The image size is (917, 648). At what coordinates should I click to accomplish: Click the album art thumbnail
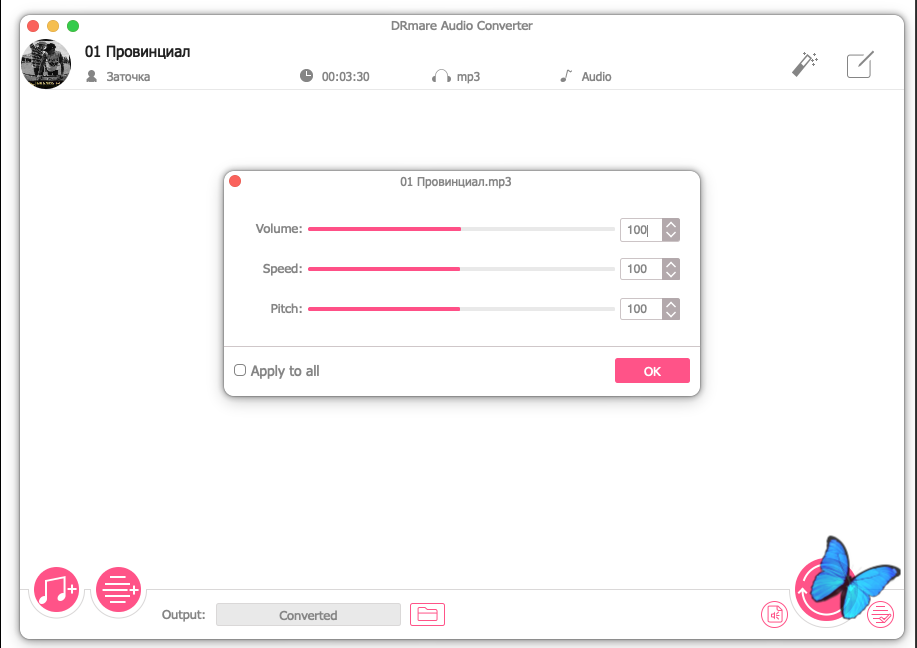(46, 65)
